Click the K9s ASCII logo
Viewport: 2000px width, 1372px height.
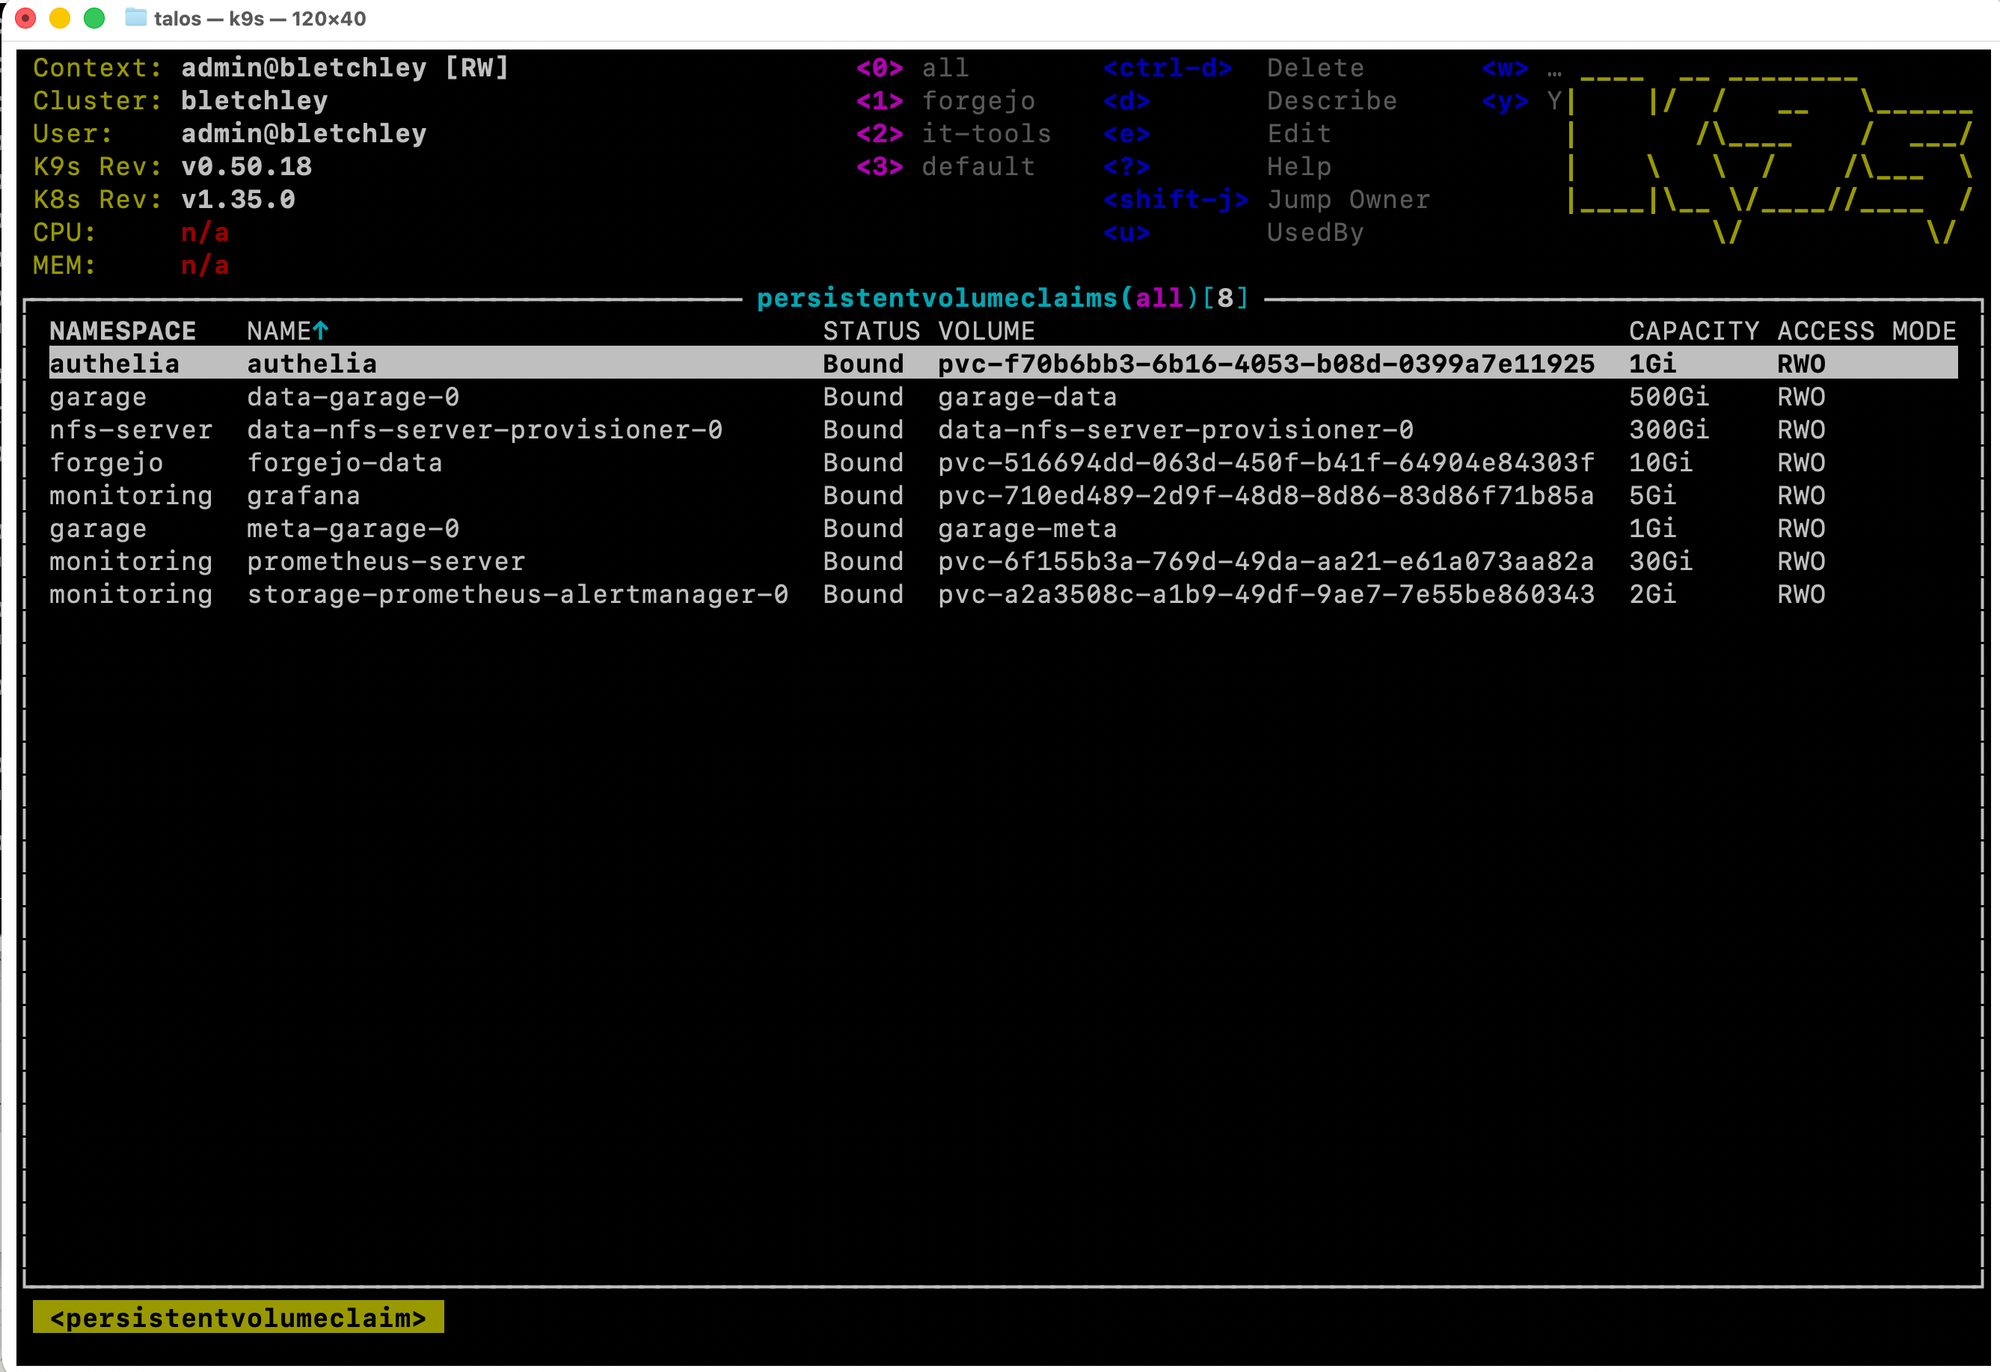click(1770, 158)
